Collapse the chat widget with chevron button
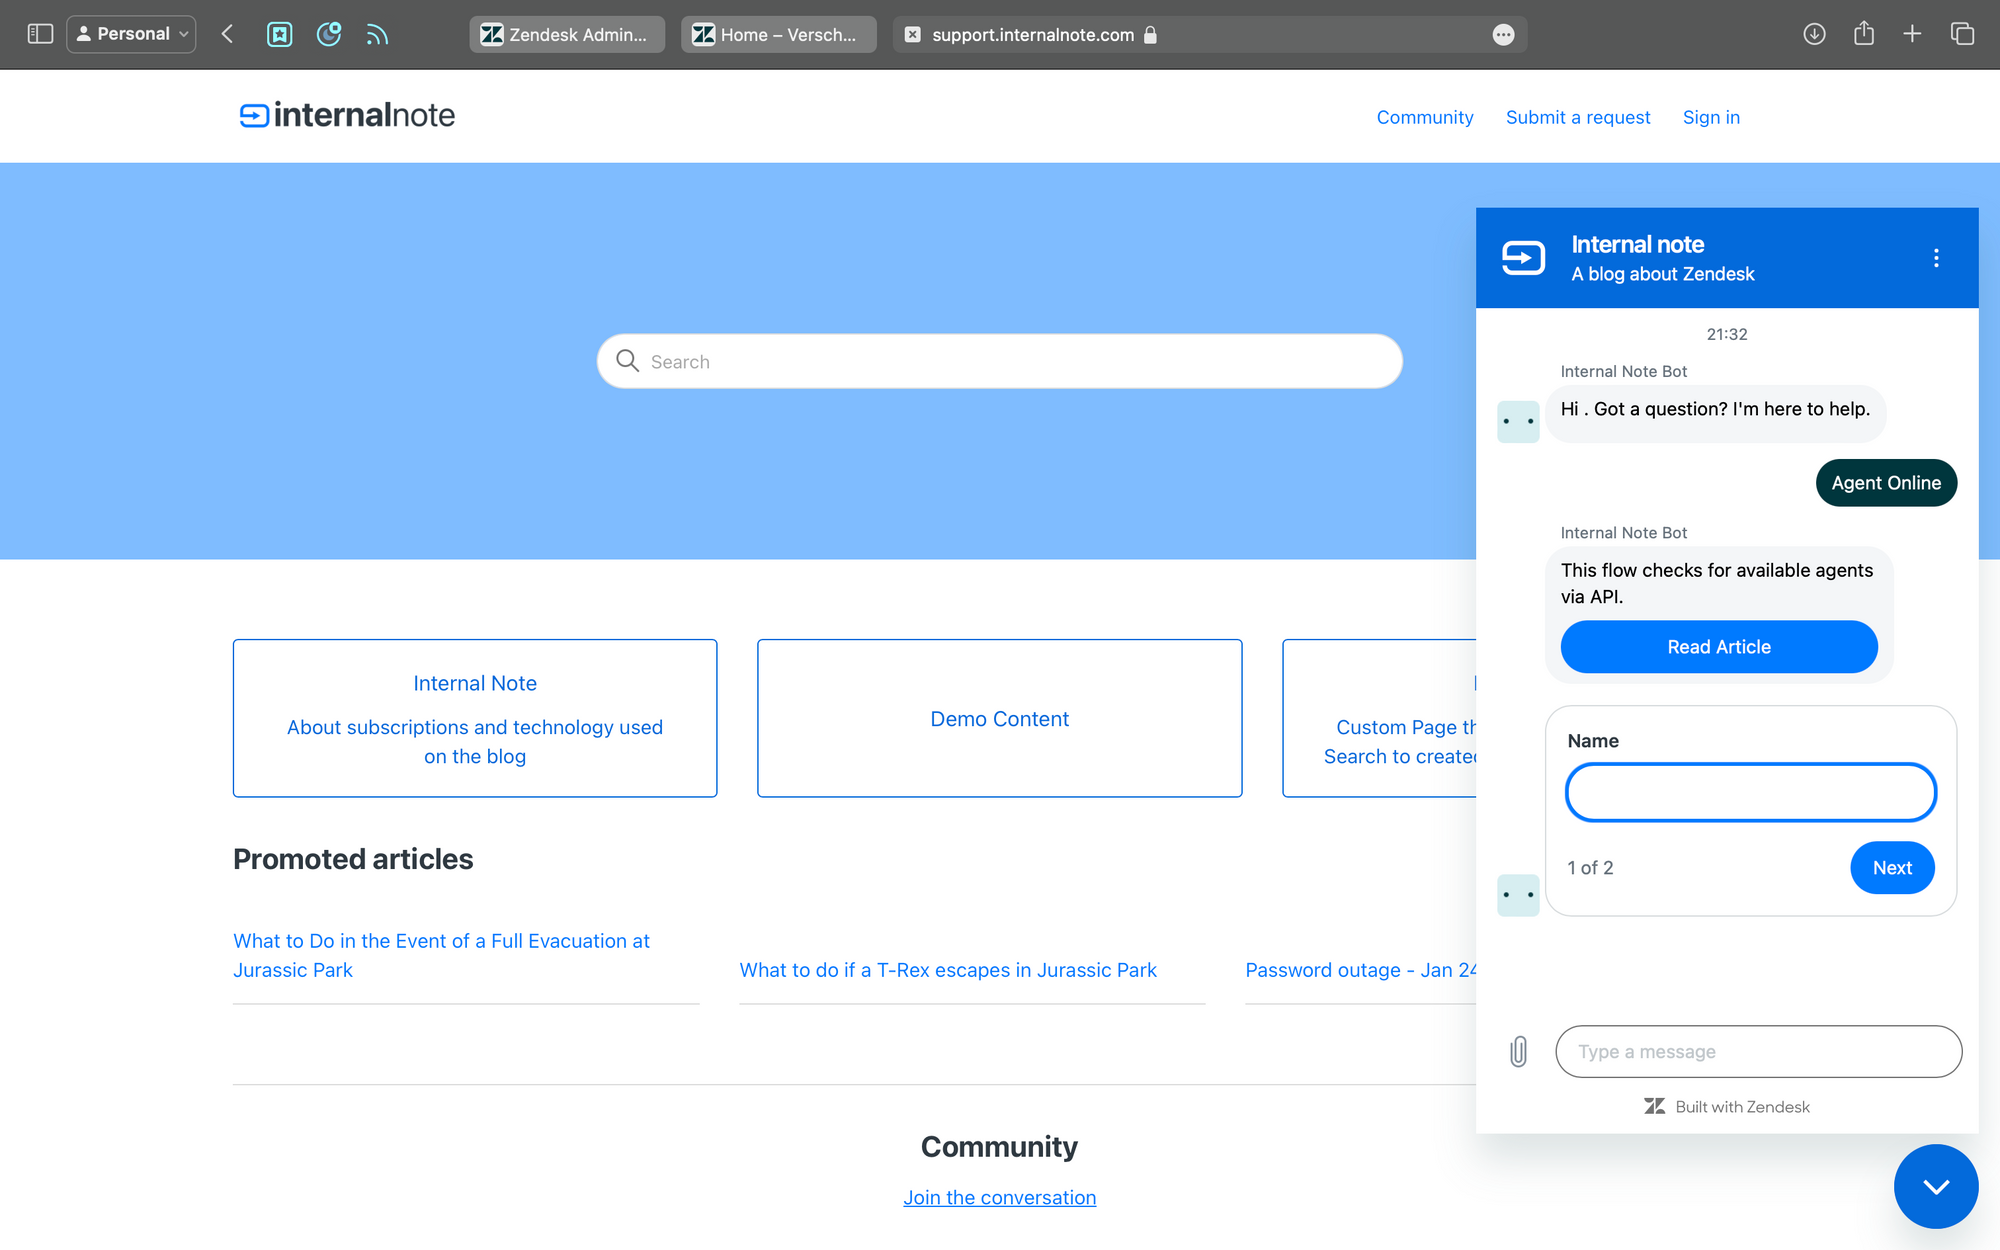Viewport: 2000px width, 1250px height. (x=1935, y=1186)
